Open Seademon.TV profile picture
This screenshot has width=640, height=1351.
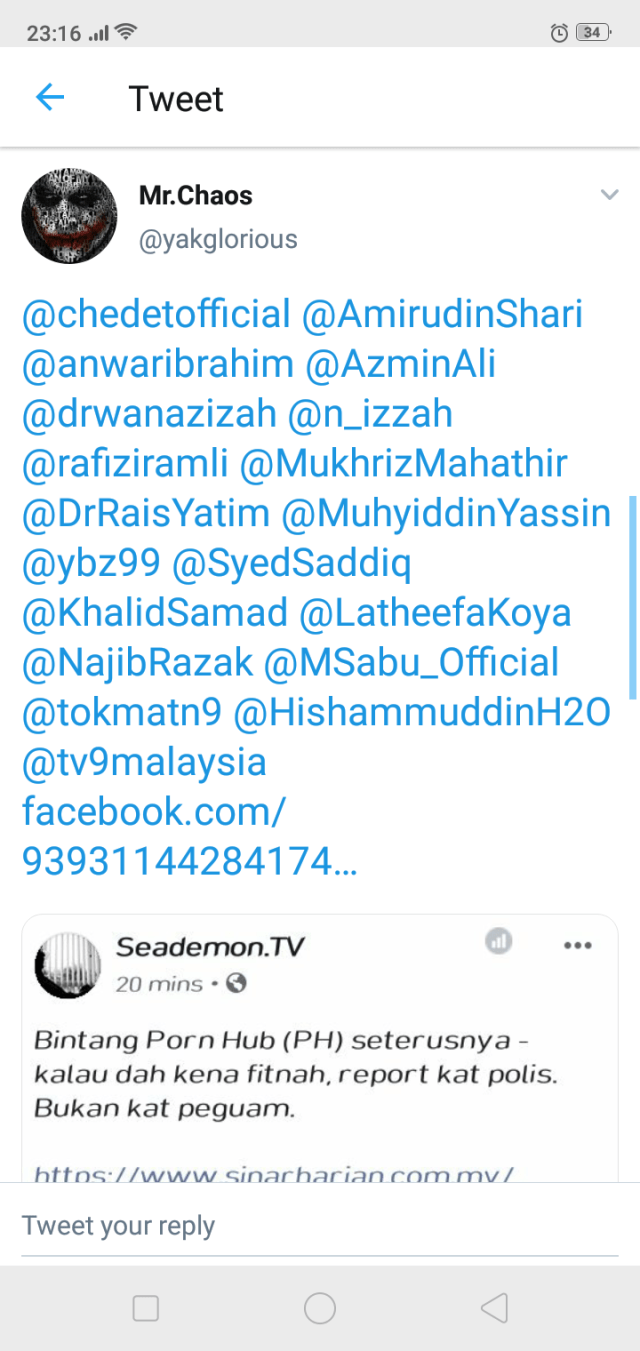click(68, 966)
